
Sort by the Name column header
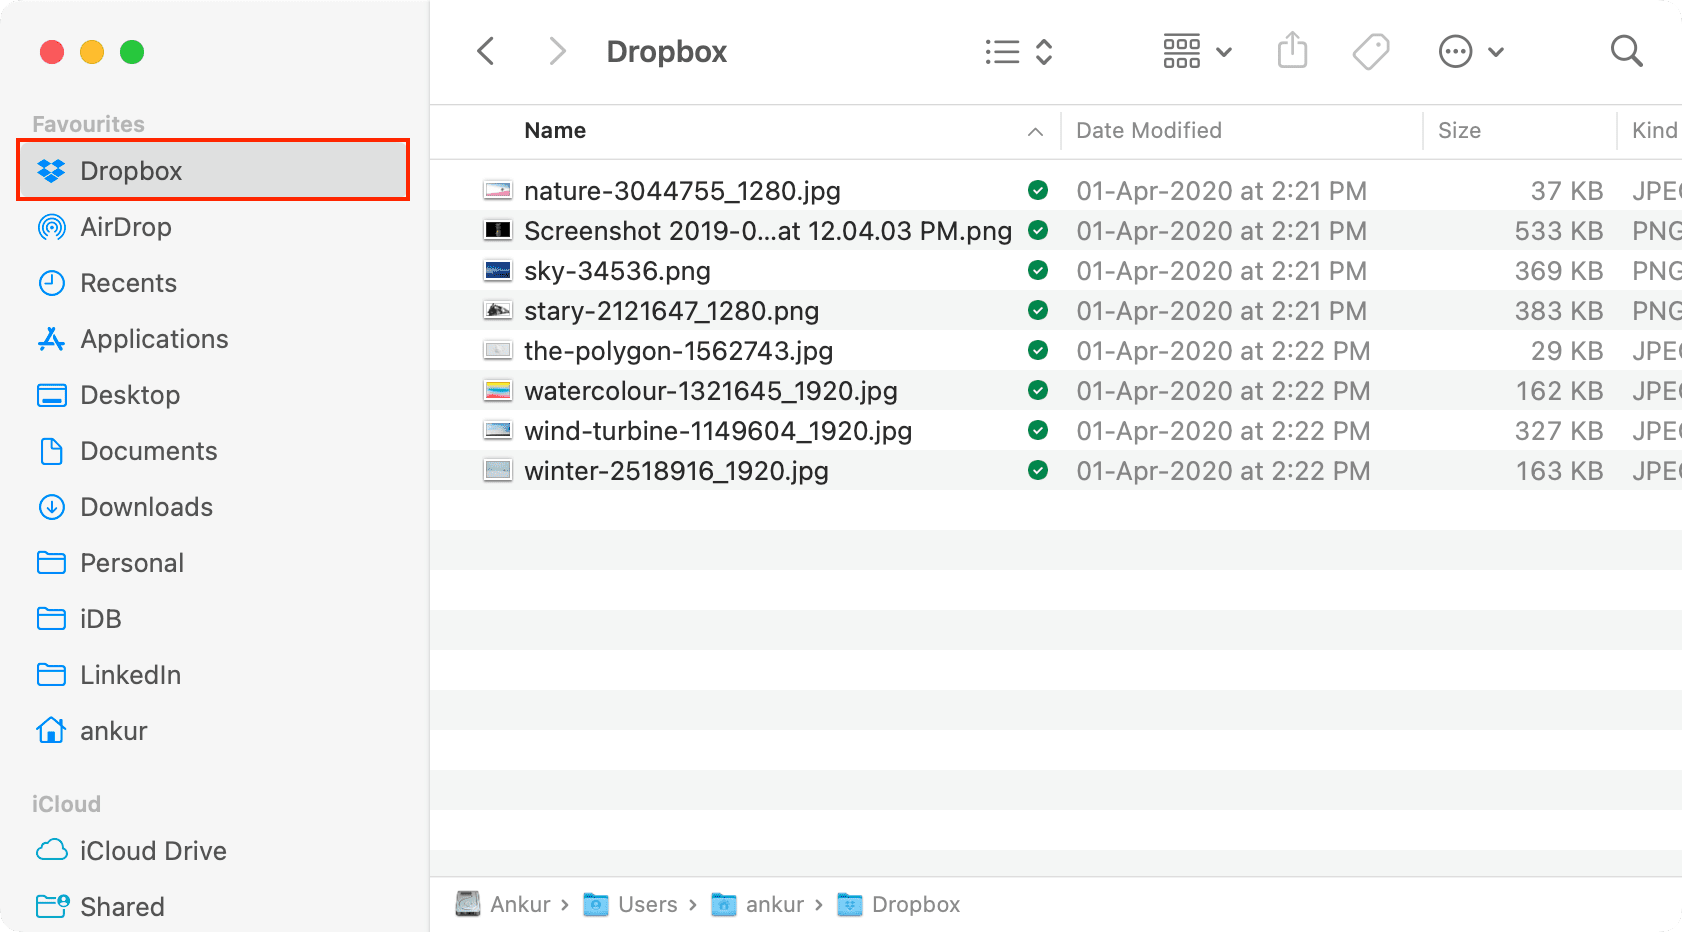tap(555, 131)
